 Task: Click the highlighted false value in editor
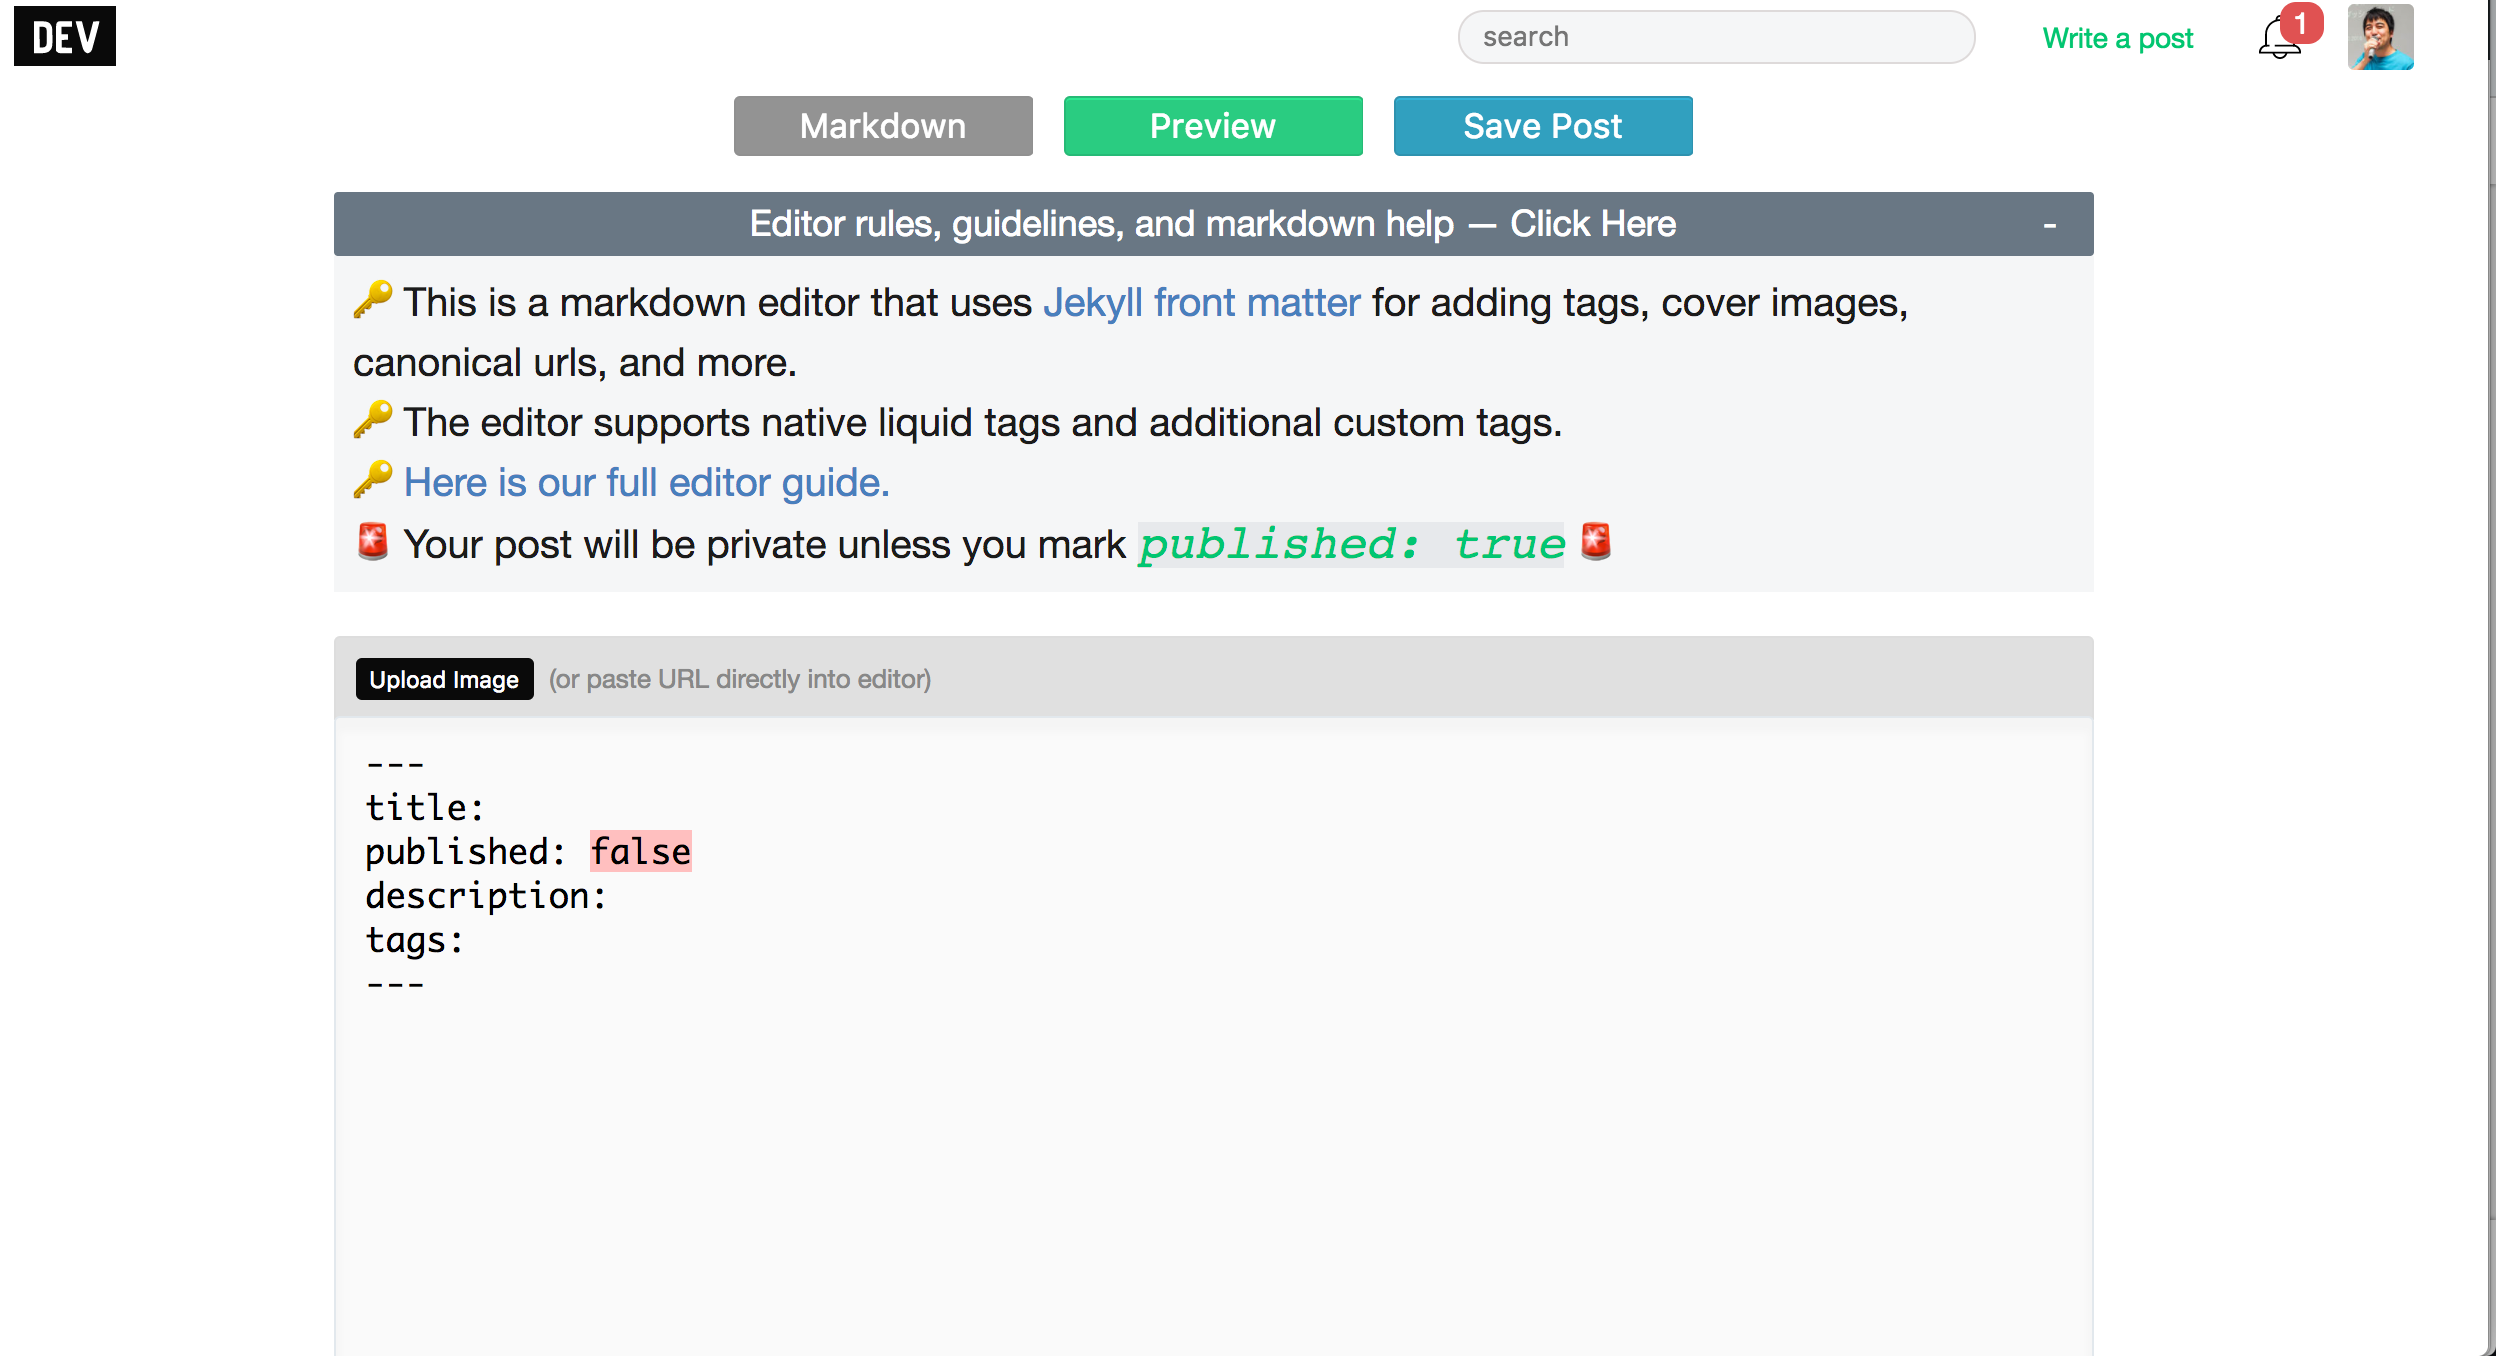(640, 852)
